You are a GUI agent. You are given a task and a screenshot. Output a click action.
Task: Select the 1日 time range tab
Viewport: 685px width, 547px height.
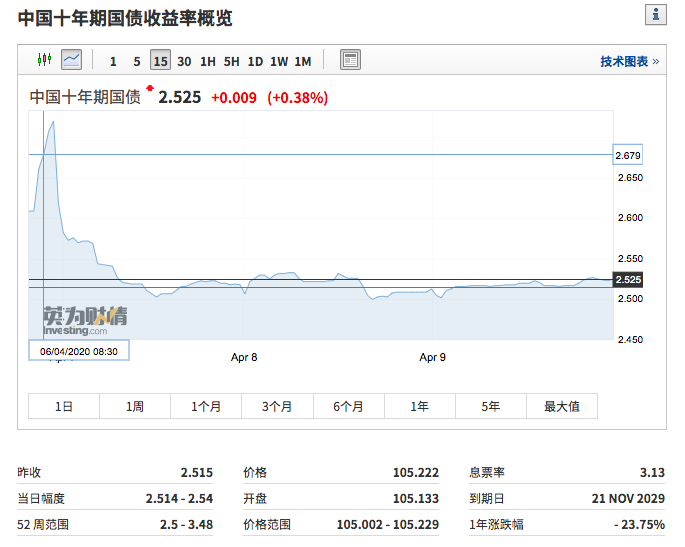click(64, 406)
